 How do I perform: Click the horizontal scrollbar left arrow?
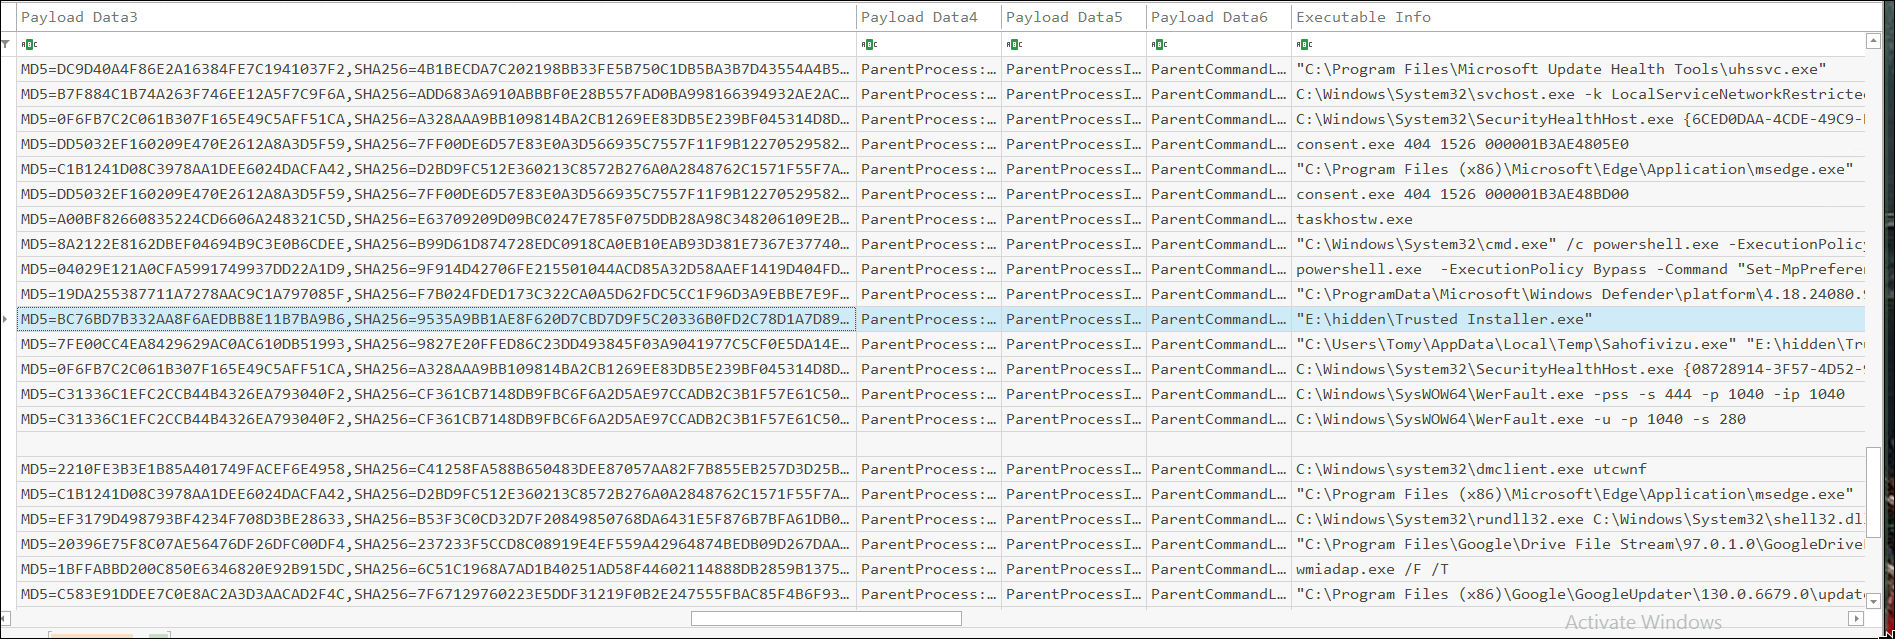[x=7, y=618]
